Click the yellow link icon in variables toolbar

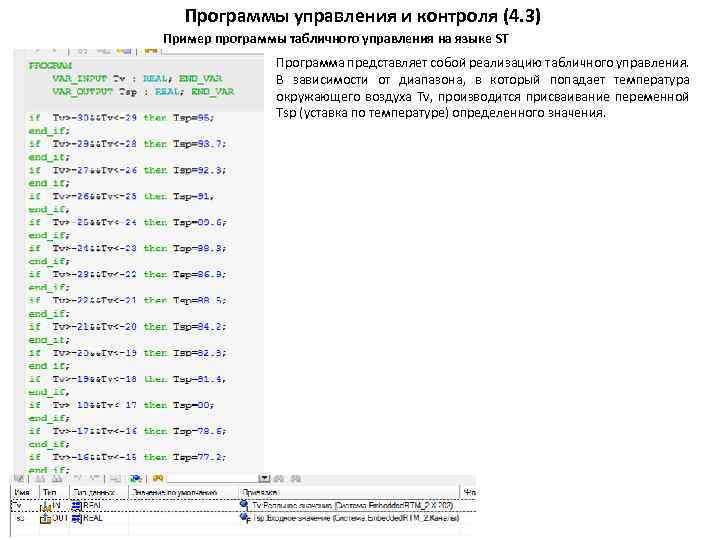tap(158, 479)
